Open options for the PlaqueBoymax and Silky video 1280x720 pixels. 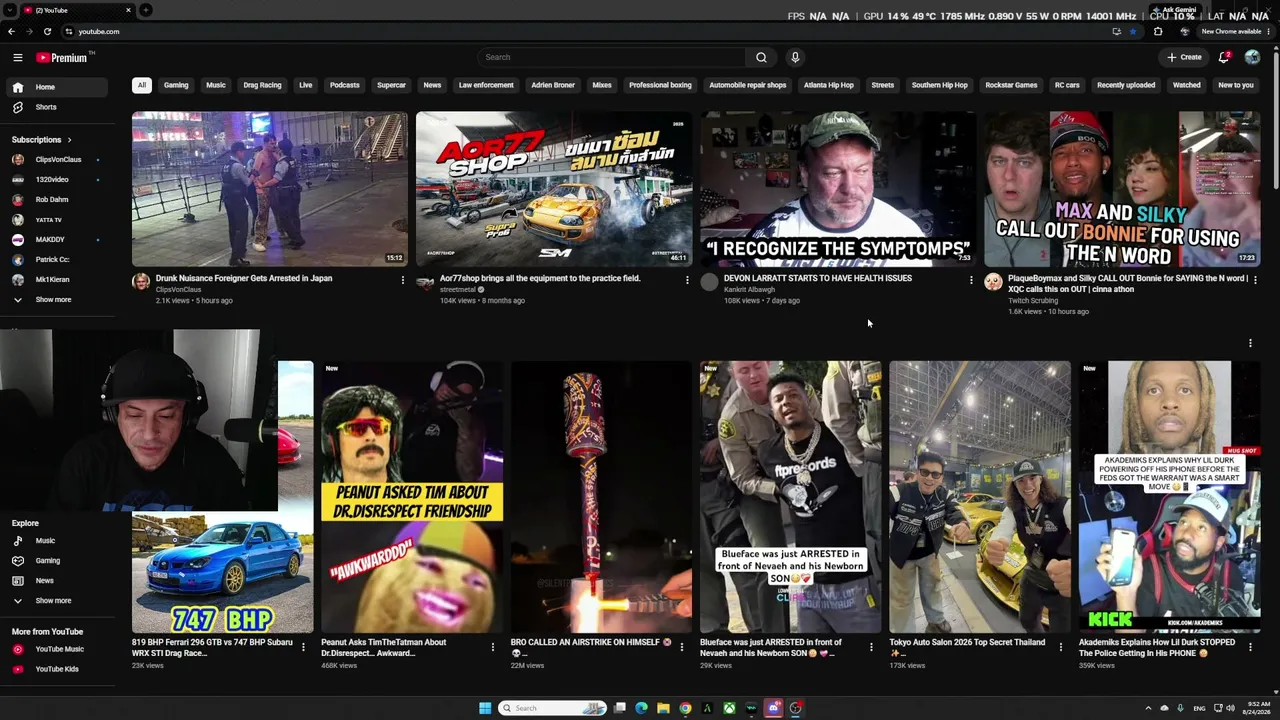pos(1255,280)
